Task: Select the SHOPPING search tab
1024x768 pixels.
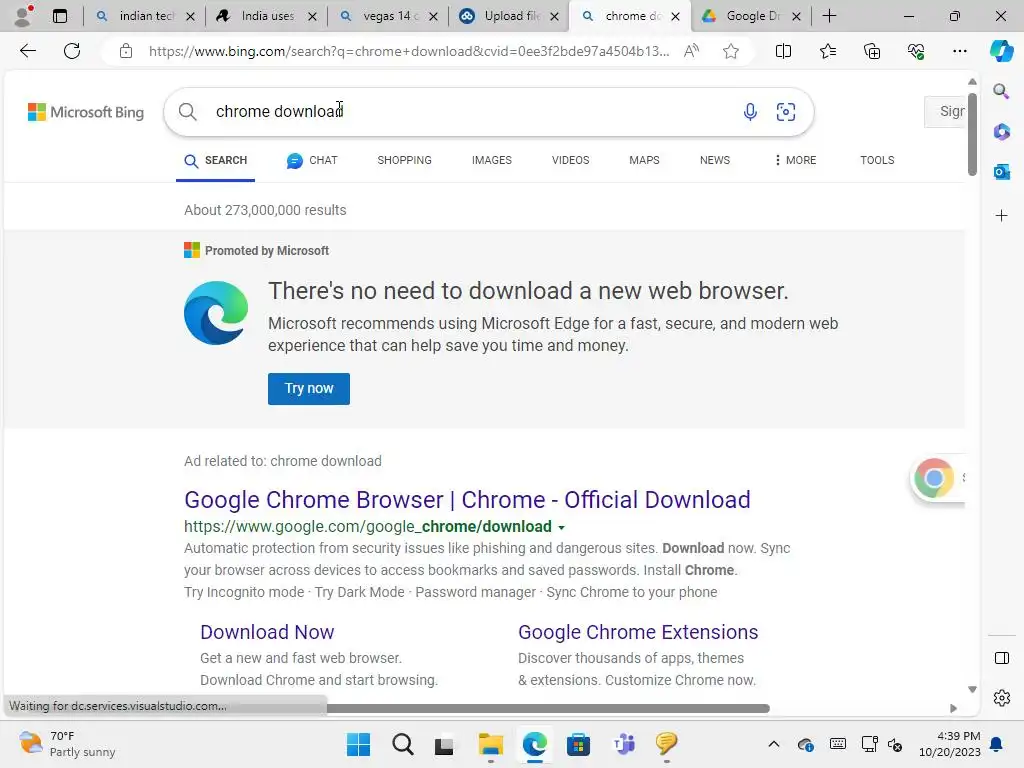Action: point(404,160)
